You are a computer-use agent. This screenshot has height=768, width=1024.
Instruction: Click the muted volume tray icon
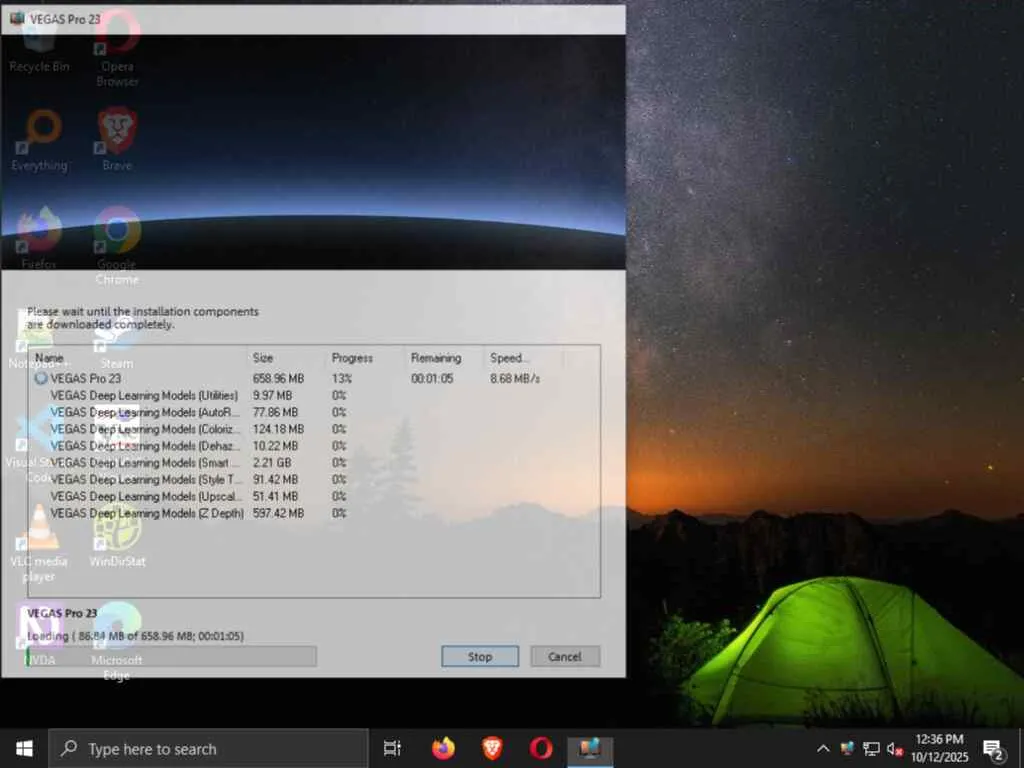pos(895,749)
